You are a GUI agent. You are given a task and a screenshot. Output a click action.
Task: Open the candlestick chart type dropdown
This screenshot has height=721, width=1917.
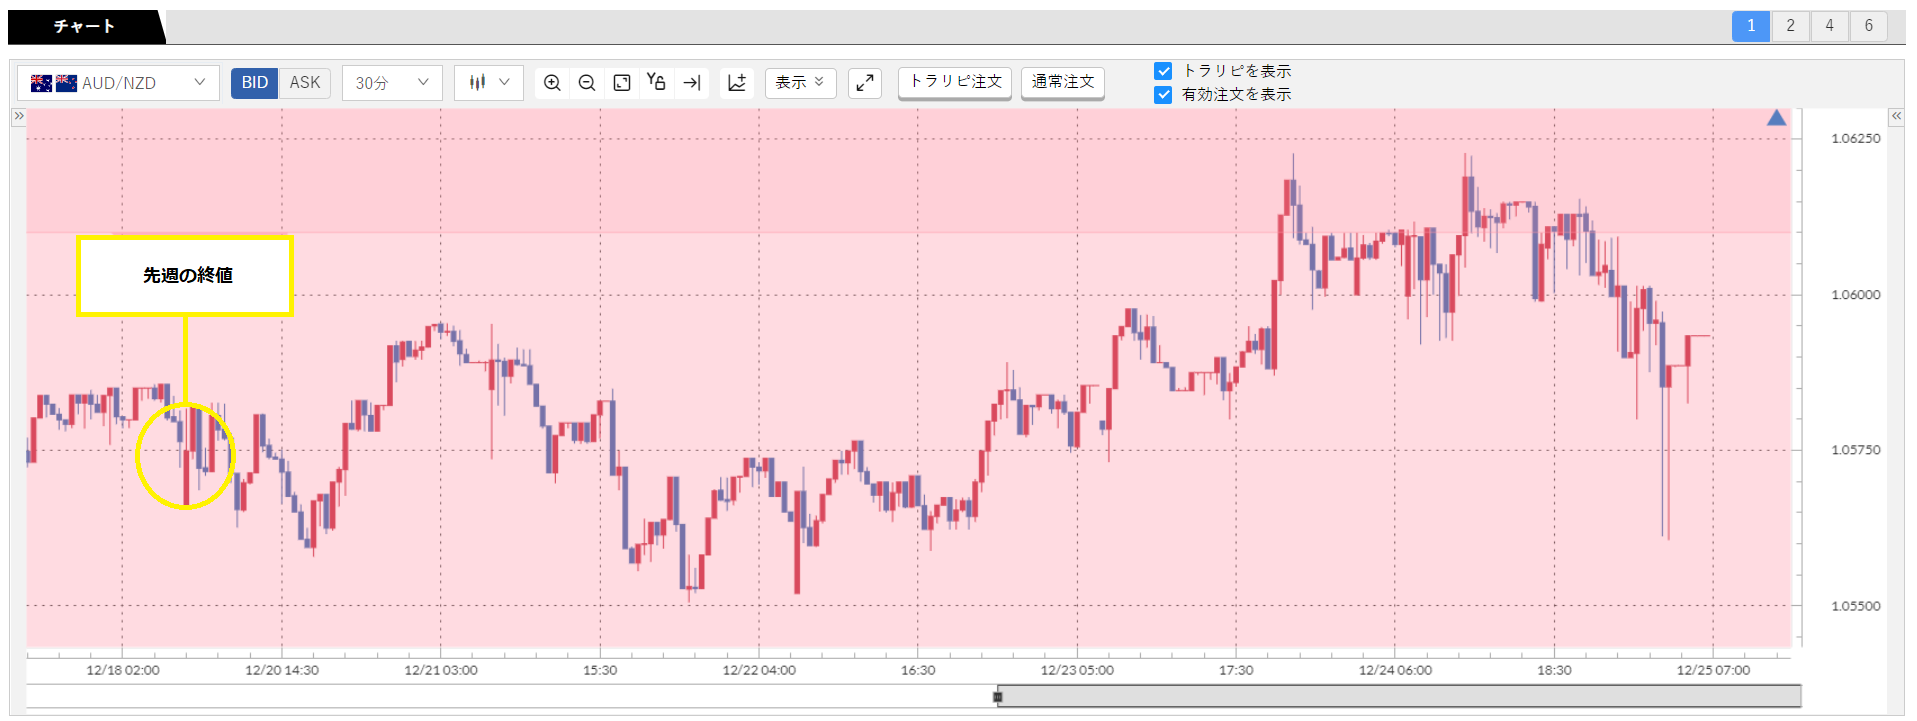click(489, 83)
